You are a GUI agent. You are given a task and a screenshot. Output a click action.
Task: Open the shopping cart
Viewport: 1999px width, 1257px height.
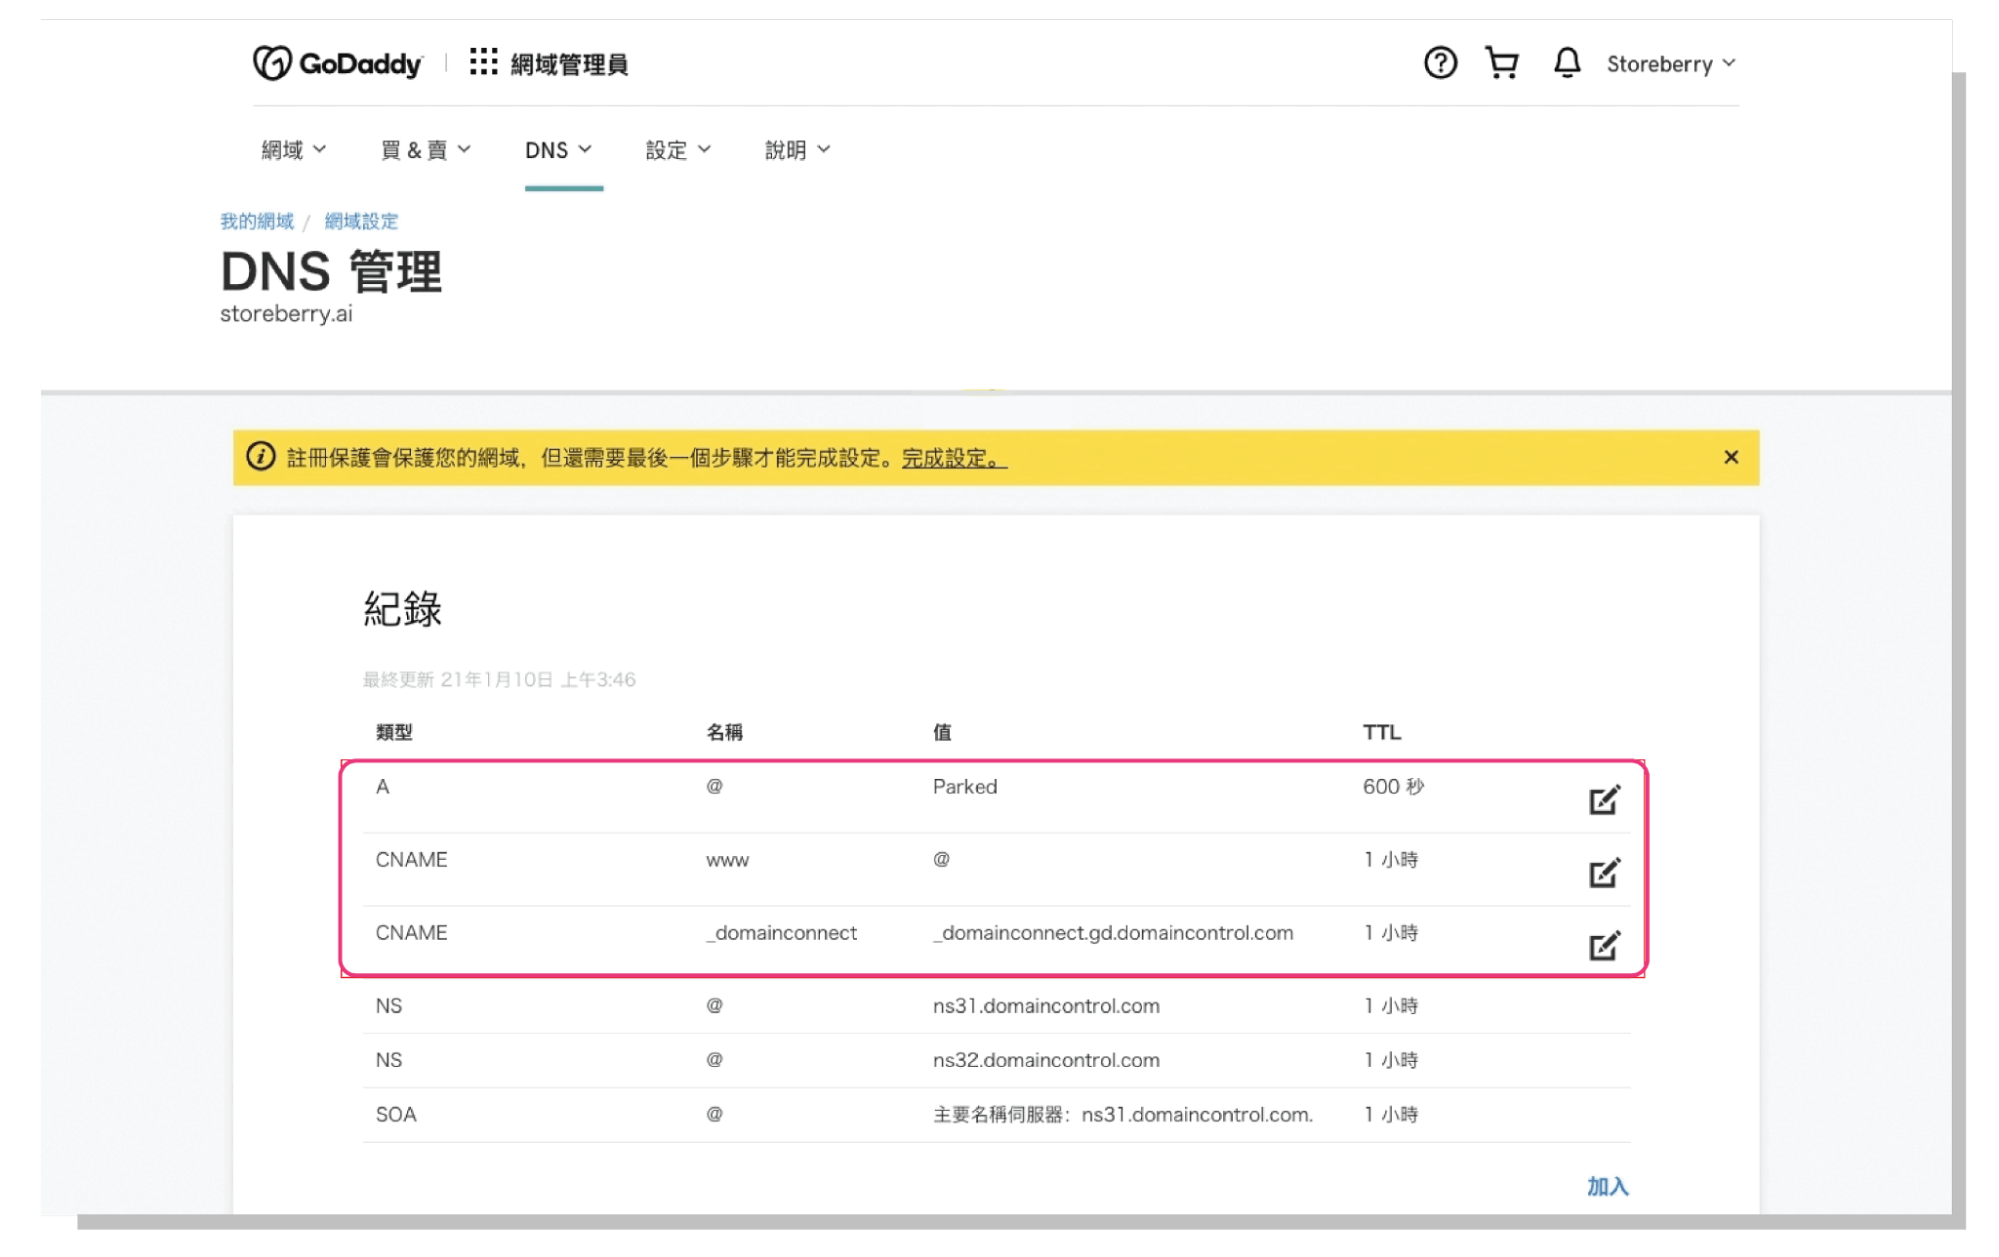1501,63
